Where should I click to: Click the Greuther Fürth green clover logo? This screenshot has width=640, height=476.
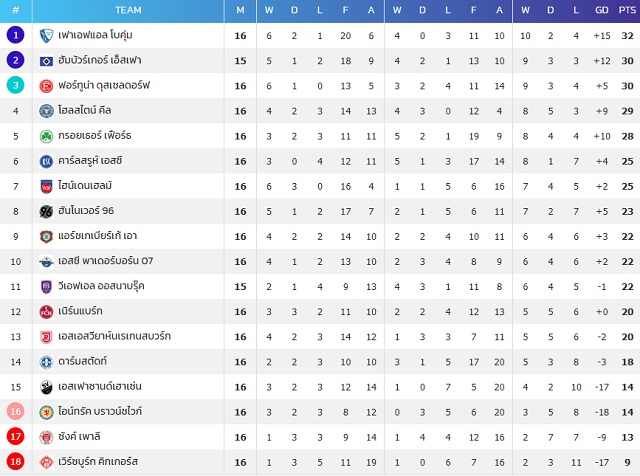(46, 136)
